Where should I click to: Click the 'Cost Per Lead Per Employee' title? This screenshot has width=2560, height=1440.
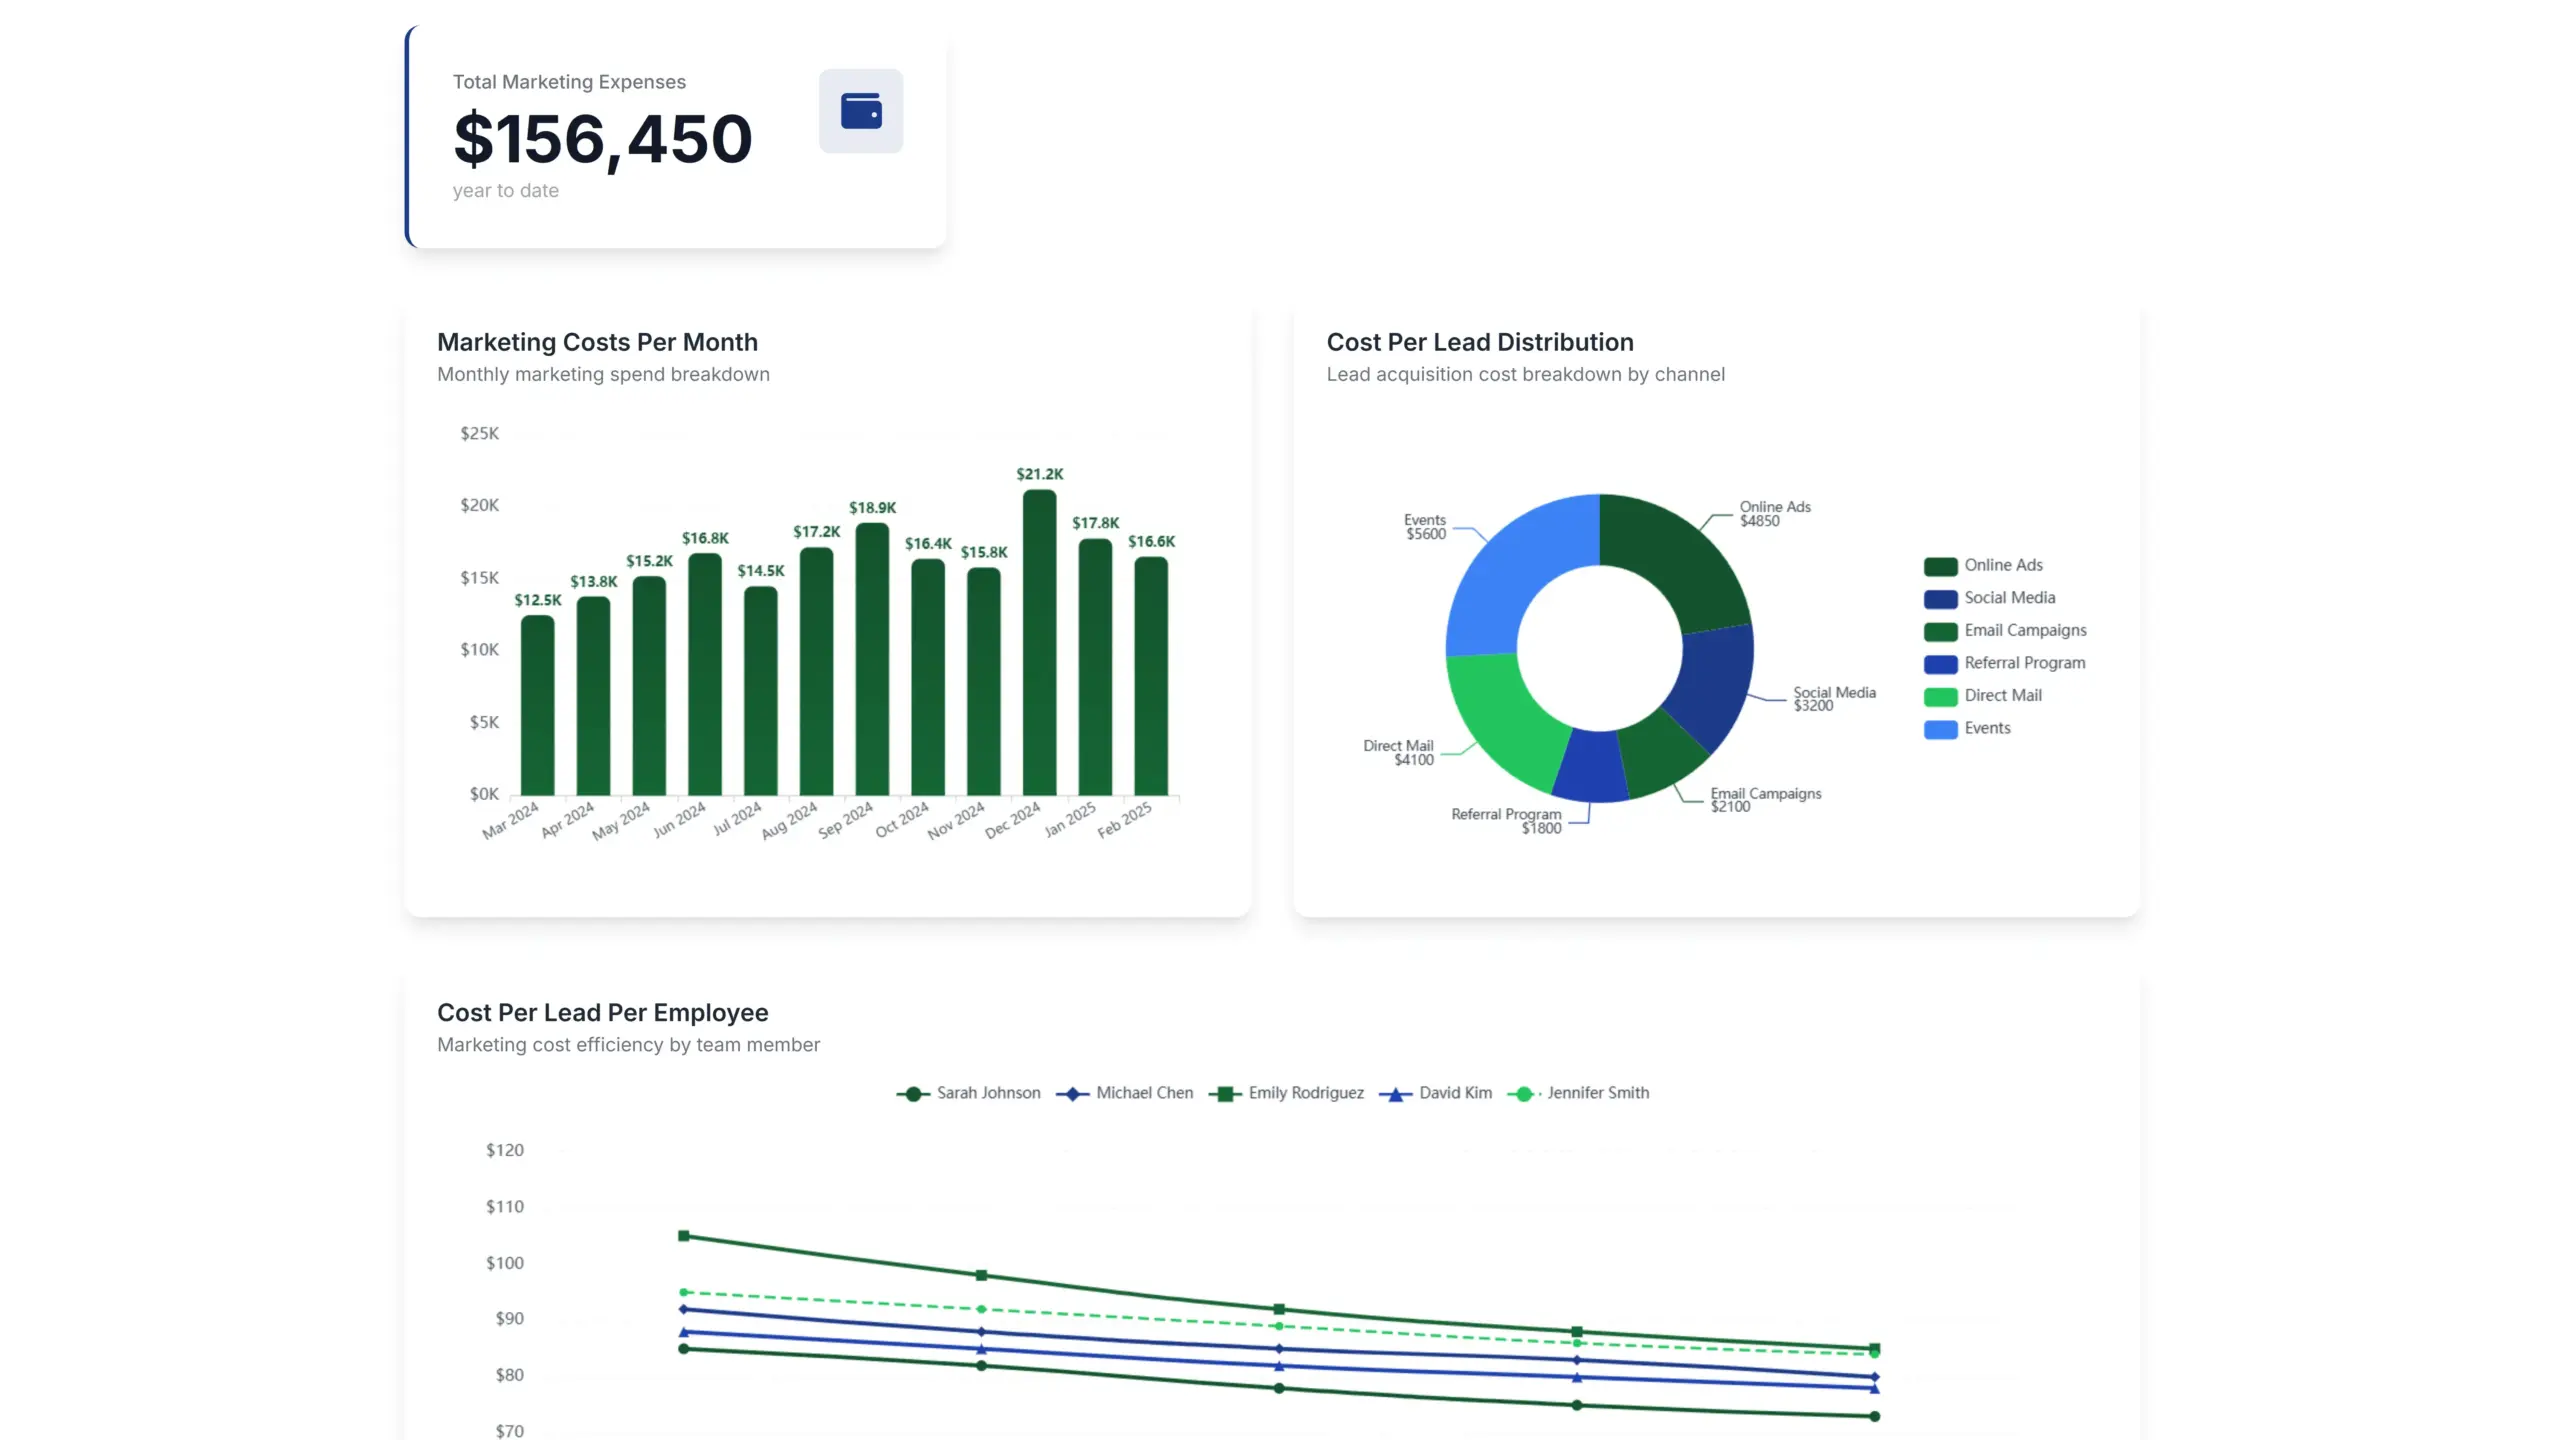pos(602,1013)
